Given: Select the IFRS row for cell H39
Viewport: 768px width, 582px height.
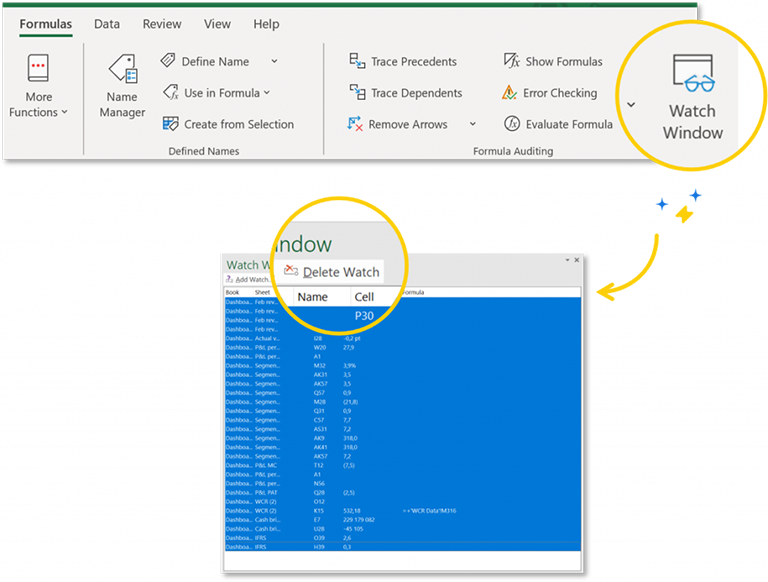Looking at the screenshot, I should pos(403,547).
